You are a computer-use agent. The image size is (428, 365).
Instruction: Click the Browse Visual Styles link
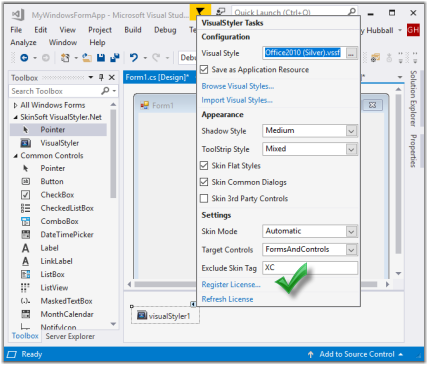(x=238, y=86)
